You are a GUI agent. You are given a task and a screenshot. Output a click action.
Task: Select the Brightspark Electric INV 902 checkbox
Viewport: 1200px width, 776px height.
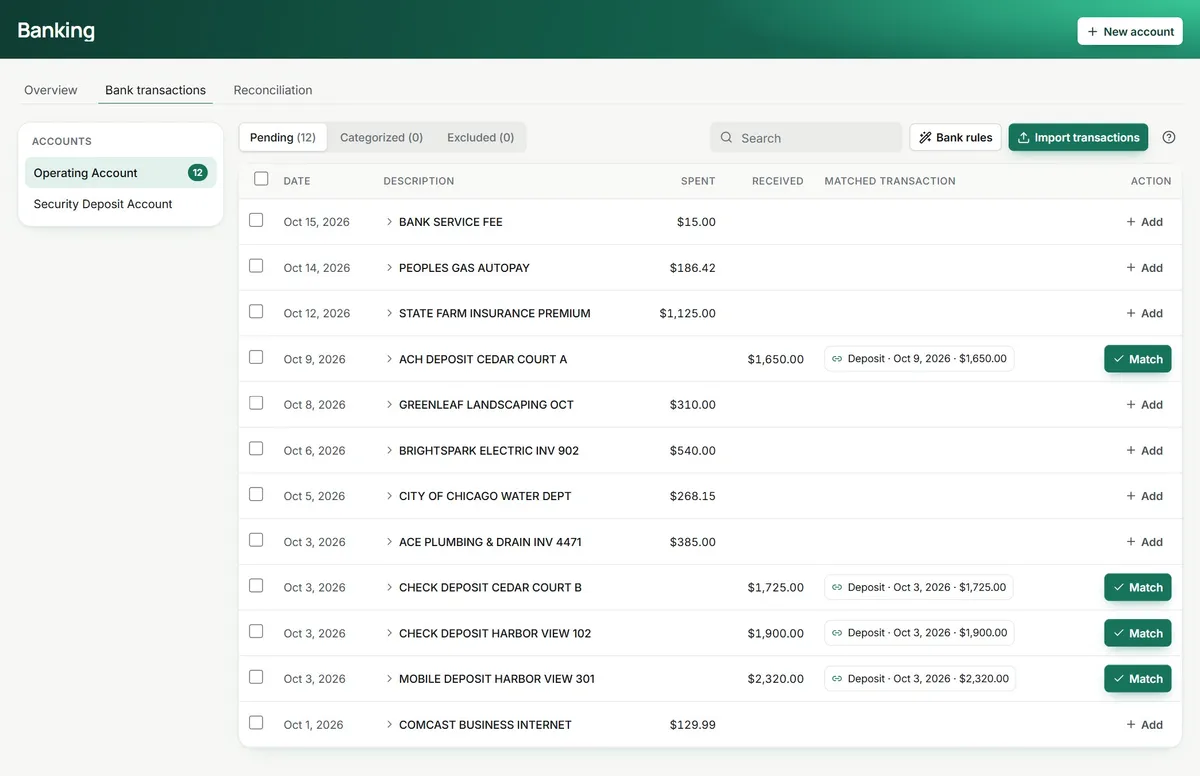click(x=256, y=449)
